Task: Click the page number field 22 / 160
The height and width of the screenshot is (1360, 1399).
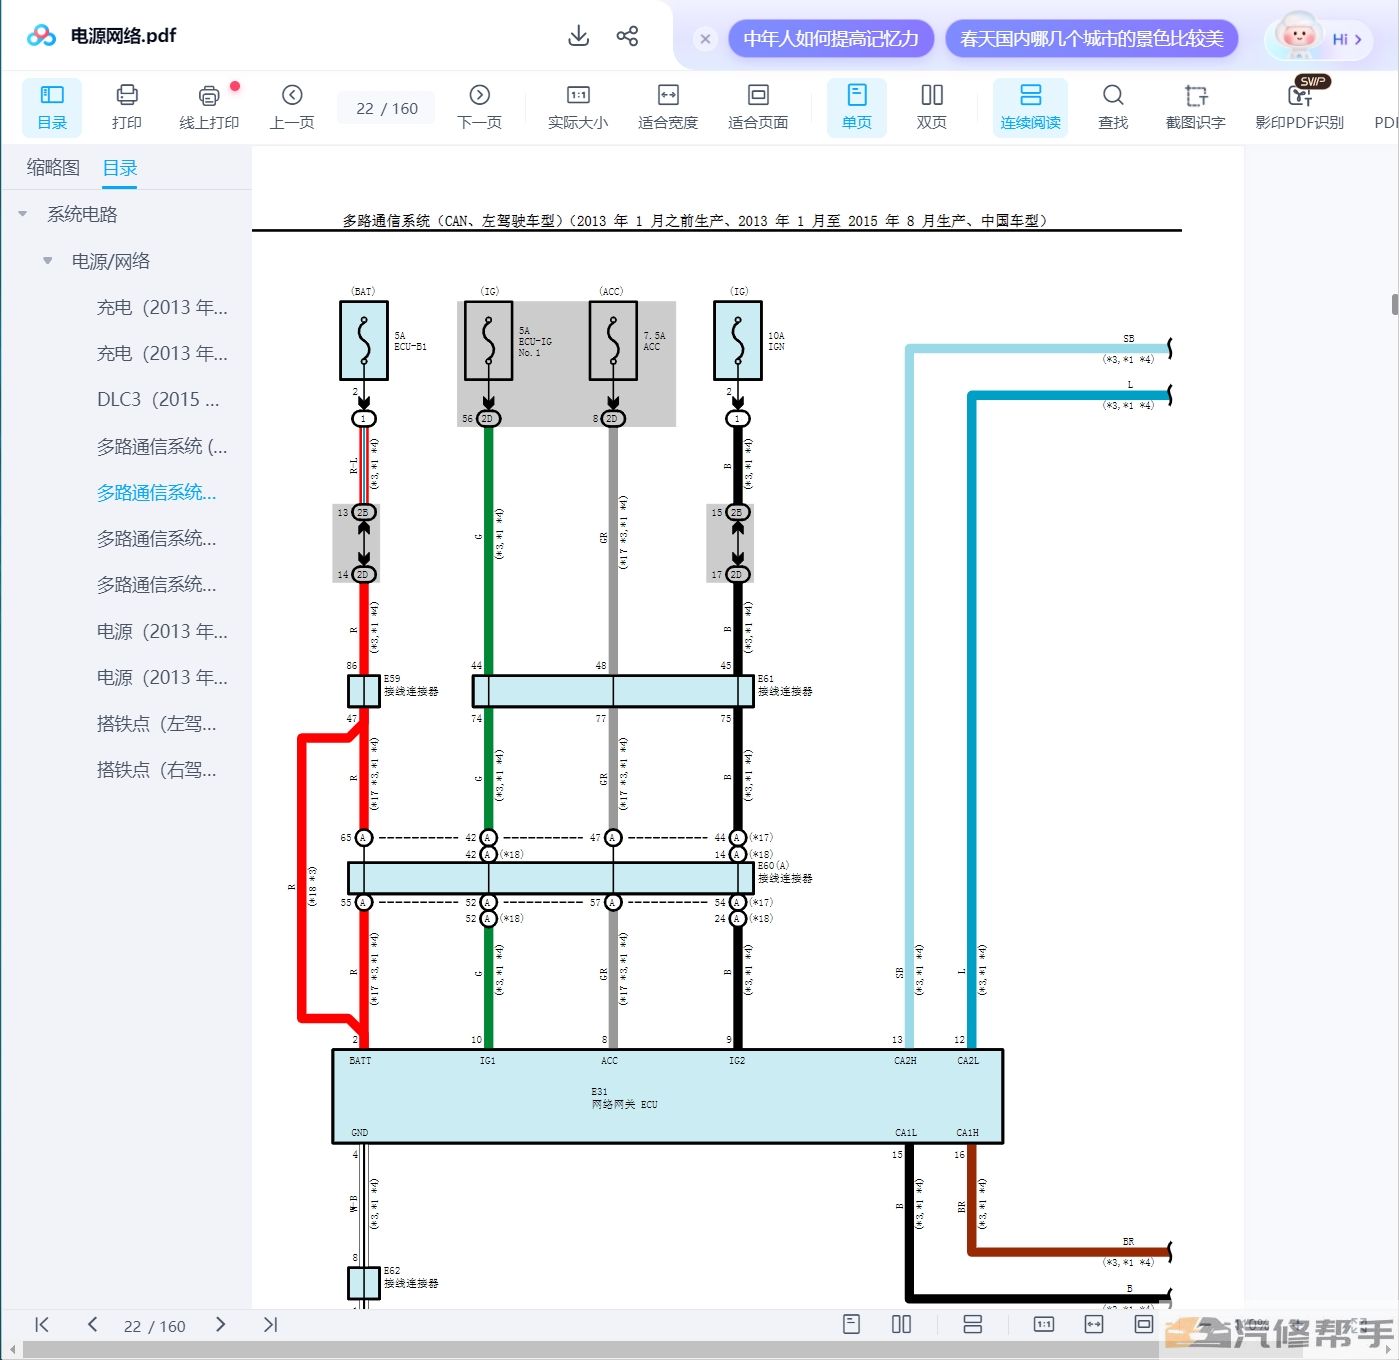Action: point(387,108)
